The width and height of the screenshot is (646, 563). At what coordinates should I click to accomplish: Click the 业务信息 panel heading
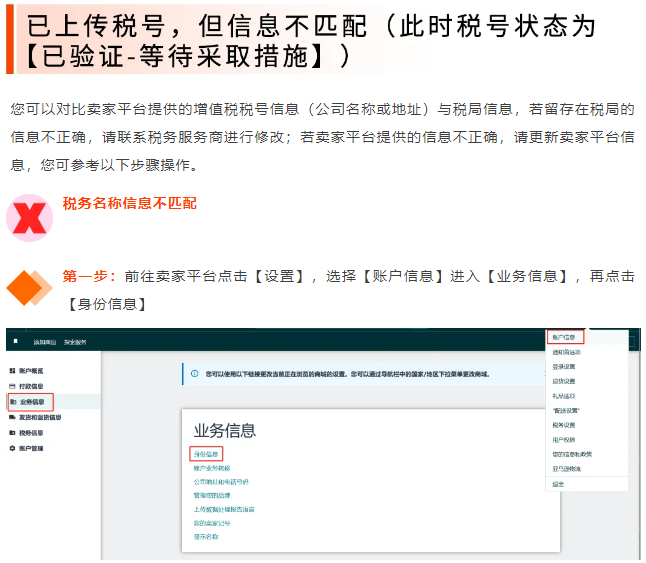[x=225, y=431]
